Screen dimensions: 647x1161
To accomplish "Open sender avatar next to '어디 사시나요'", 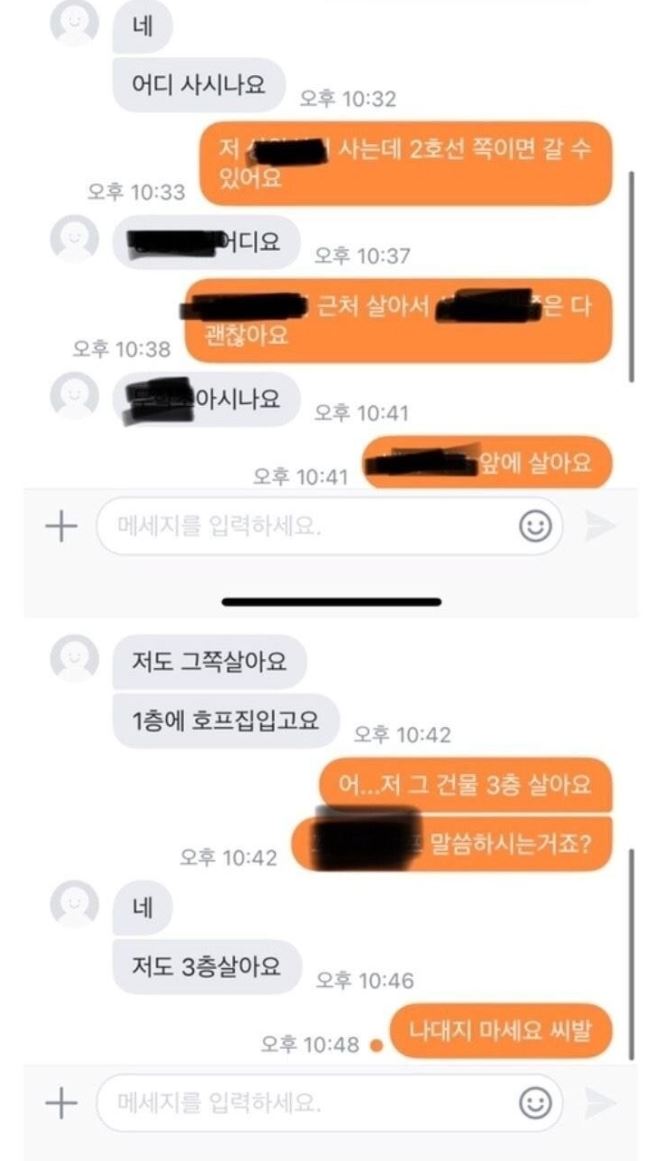I will pos(74,24).
